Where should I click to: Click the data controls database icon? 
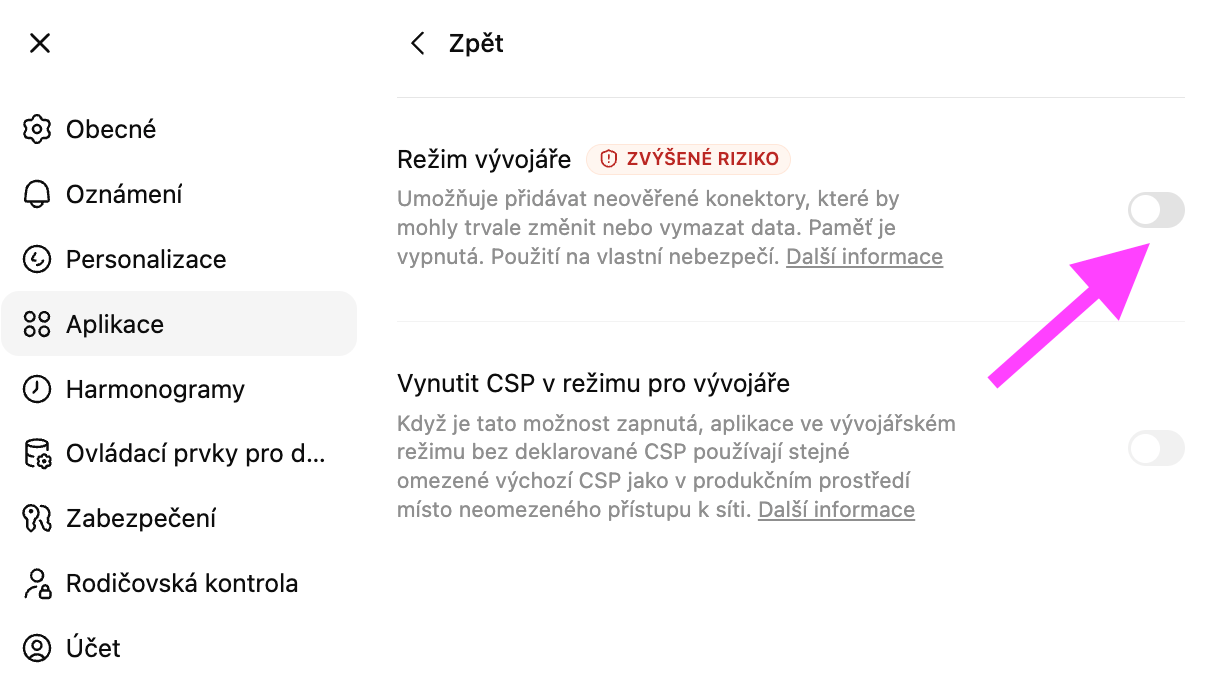[37, 454]
